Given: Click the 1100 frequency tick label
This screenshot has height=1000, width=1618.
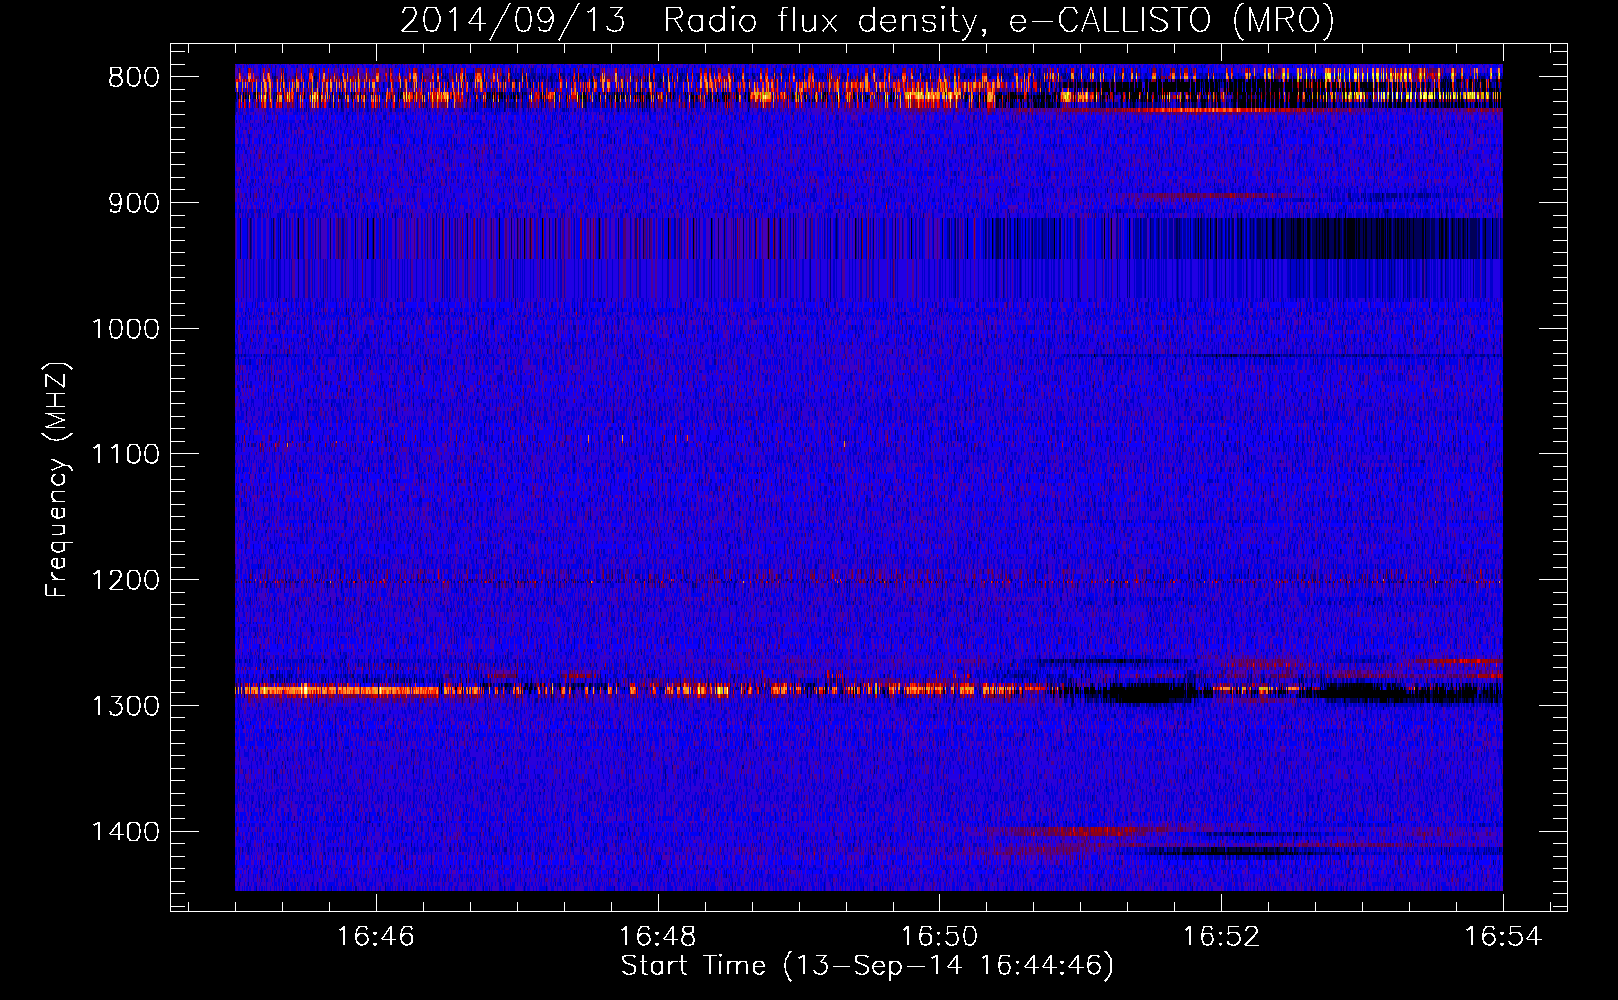Looking at the screenshot, I should click(125, 455).
